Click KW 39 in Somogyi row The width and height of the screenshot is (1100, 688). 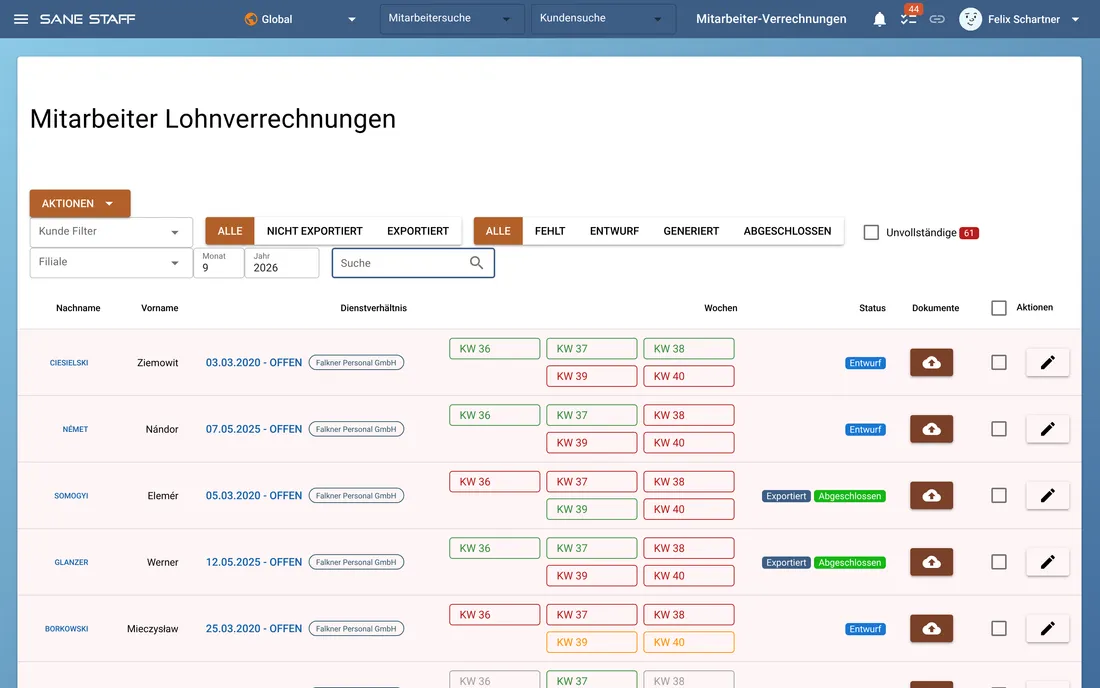tap(591, 509)
